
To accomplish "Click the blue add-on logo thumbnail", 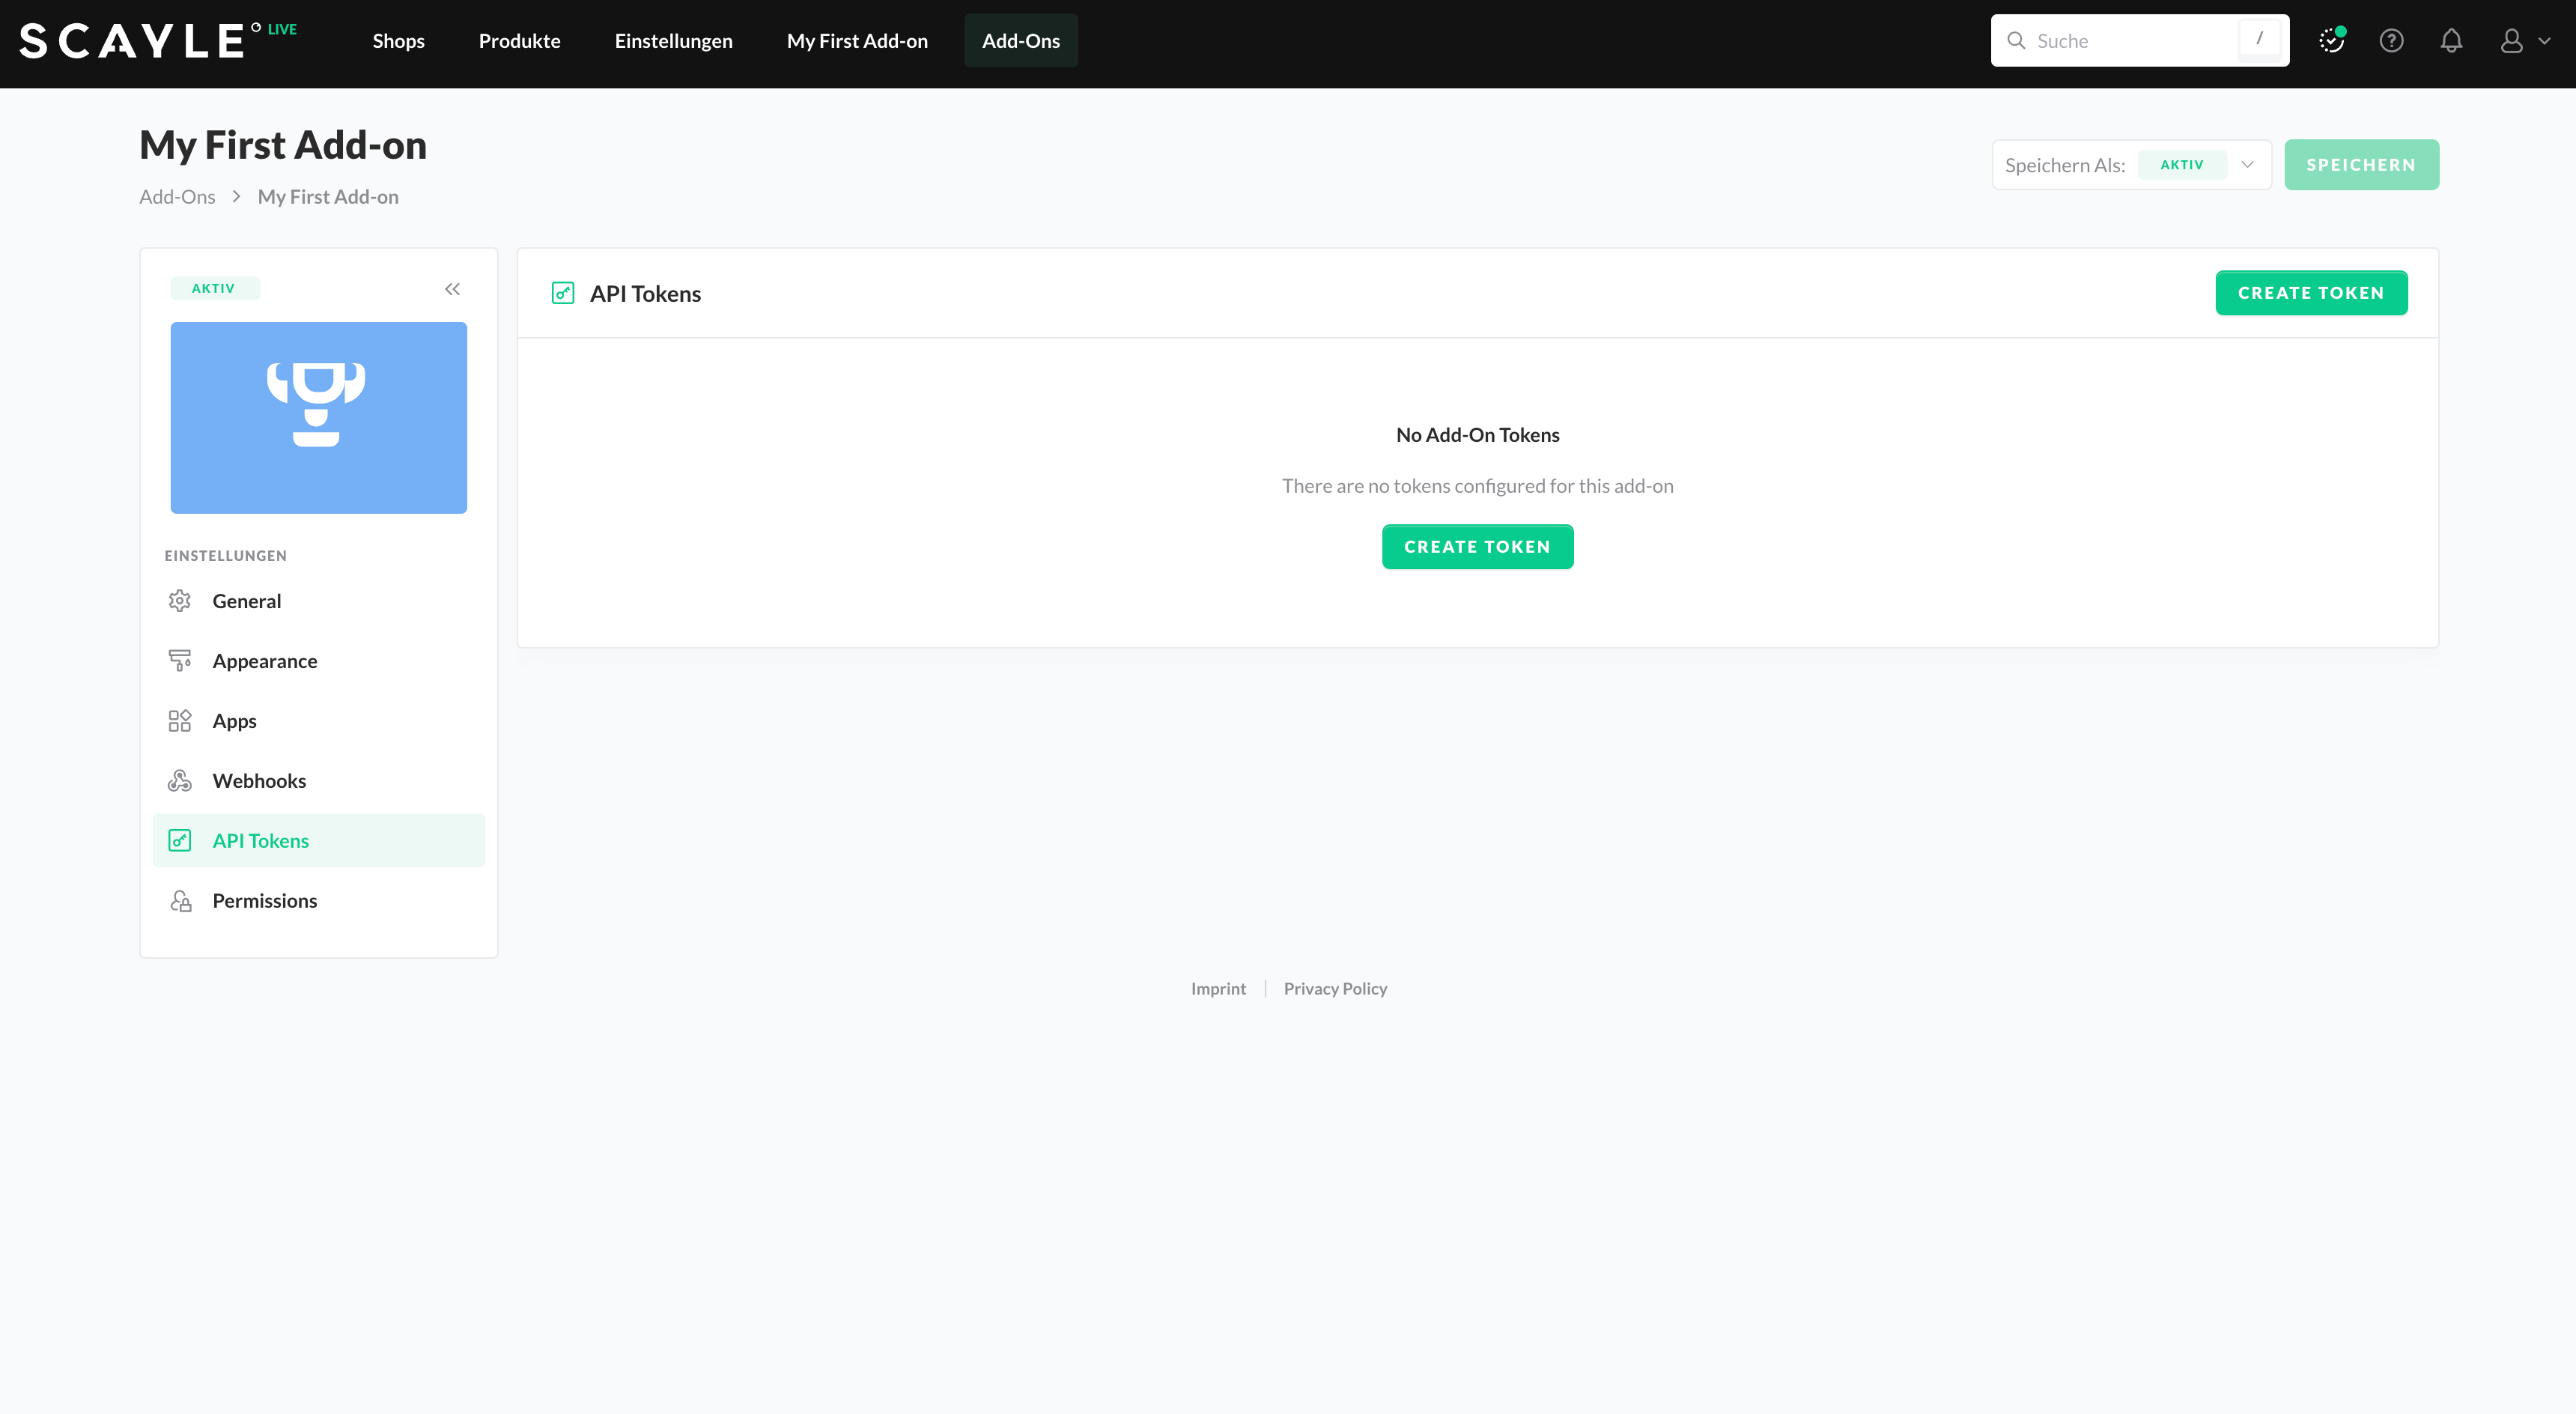I will coord(318,417).
